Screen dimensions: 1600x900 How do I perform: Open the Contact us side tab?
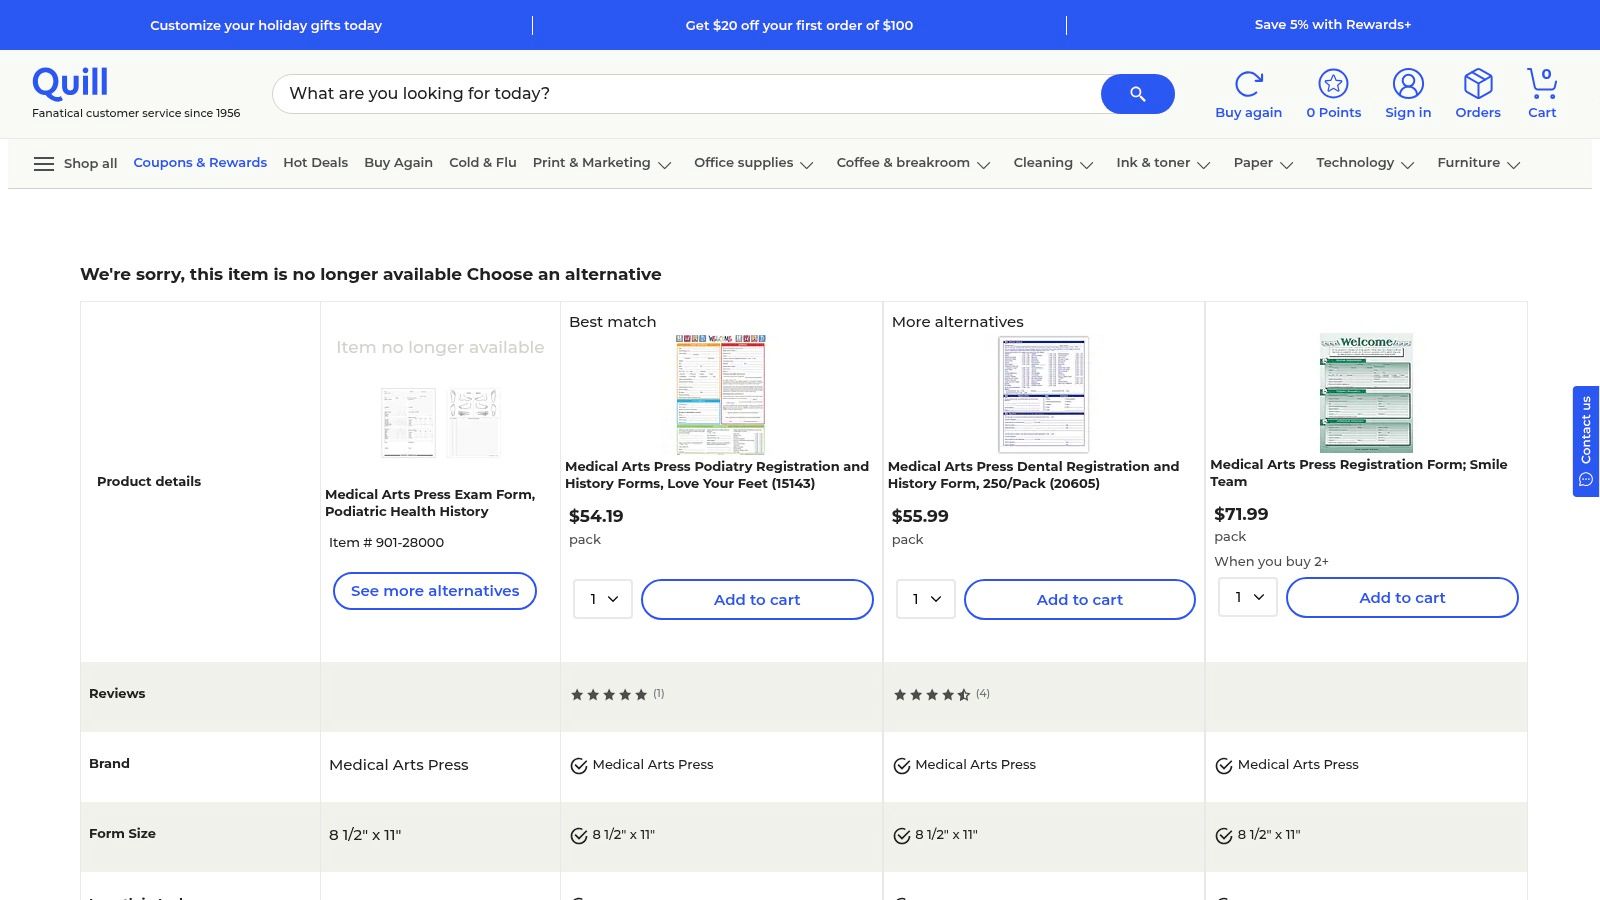click(x=1585, y=441)
